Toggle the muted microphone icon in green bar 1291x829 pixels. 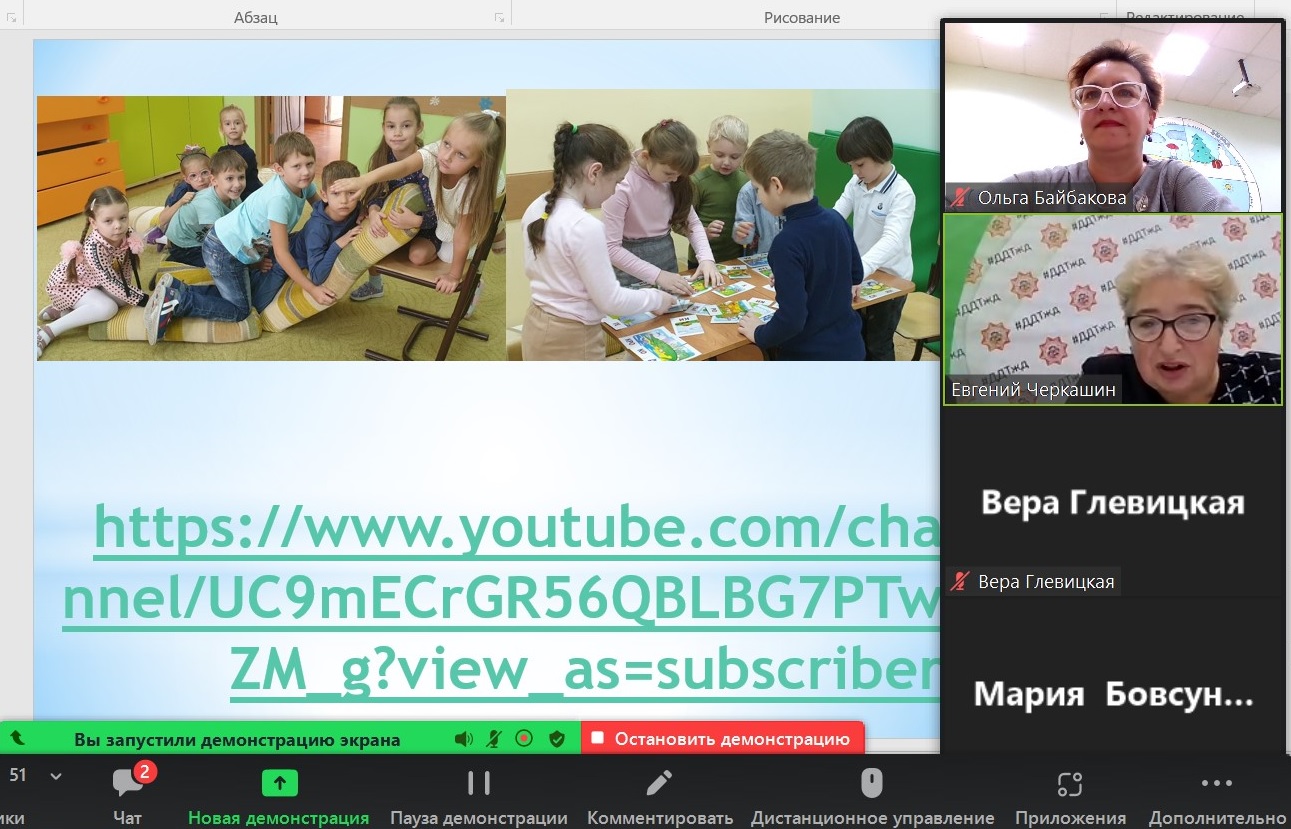tap(494, 739)
